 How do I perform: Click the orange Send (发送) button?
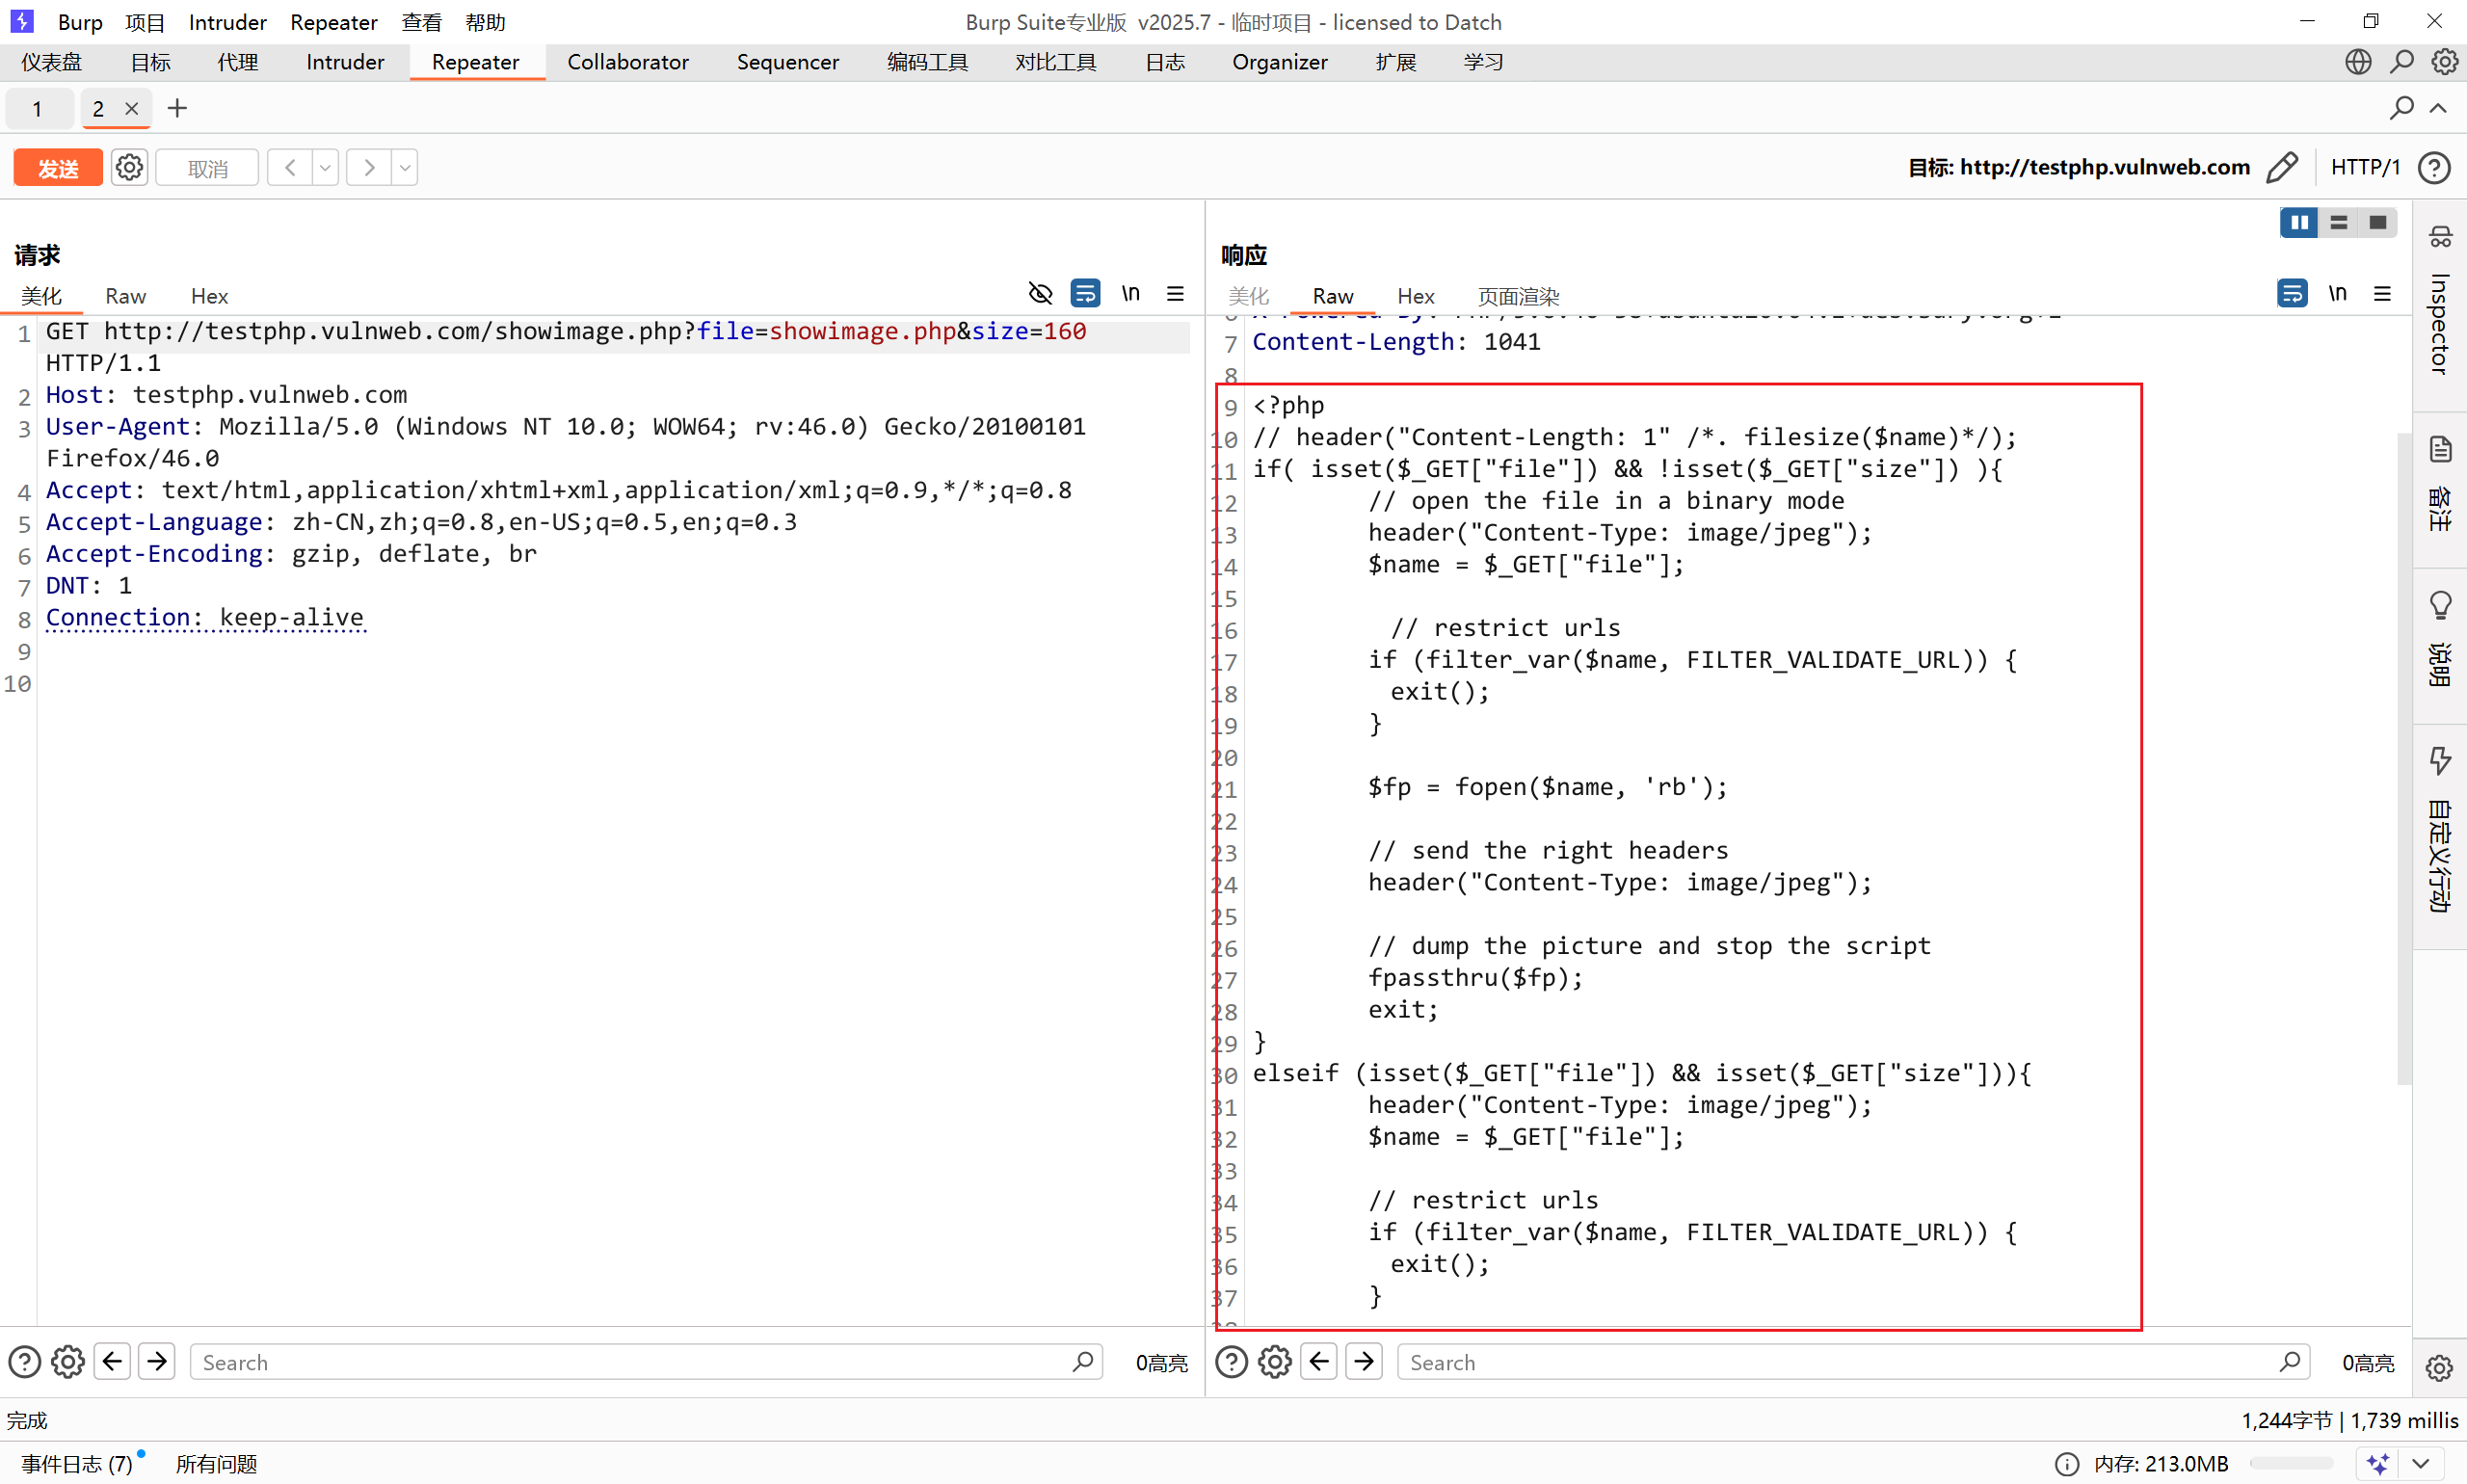[x=58, y=168]
